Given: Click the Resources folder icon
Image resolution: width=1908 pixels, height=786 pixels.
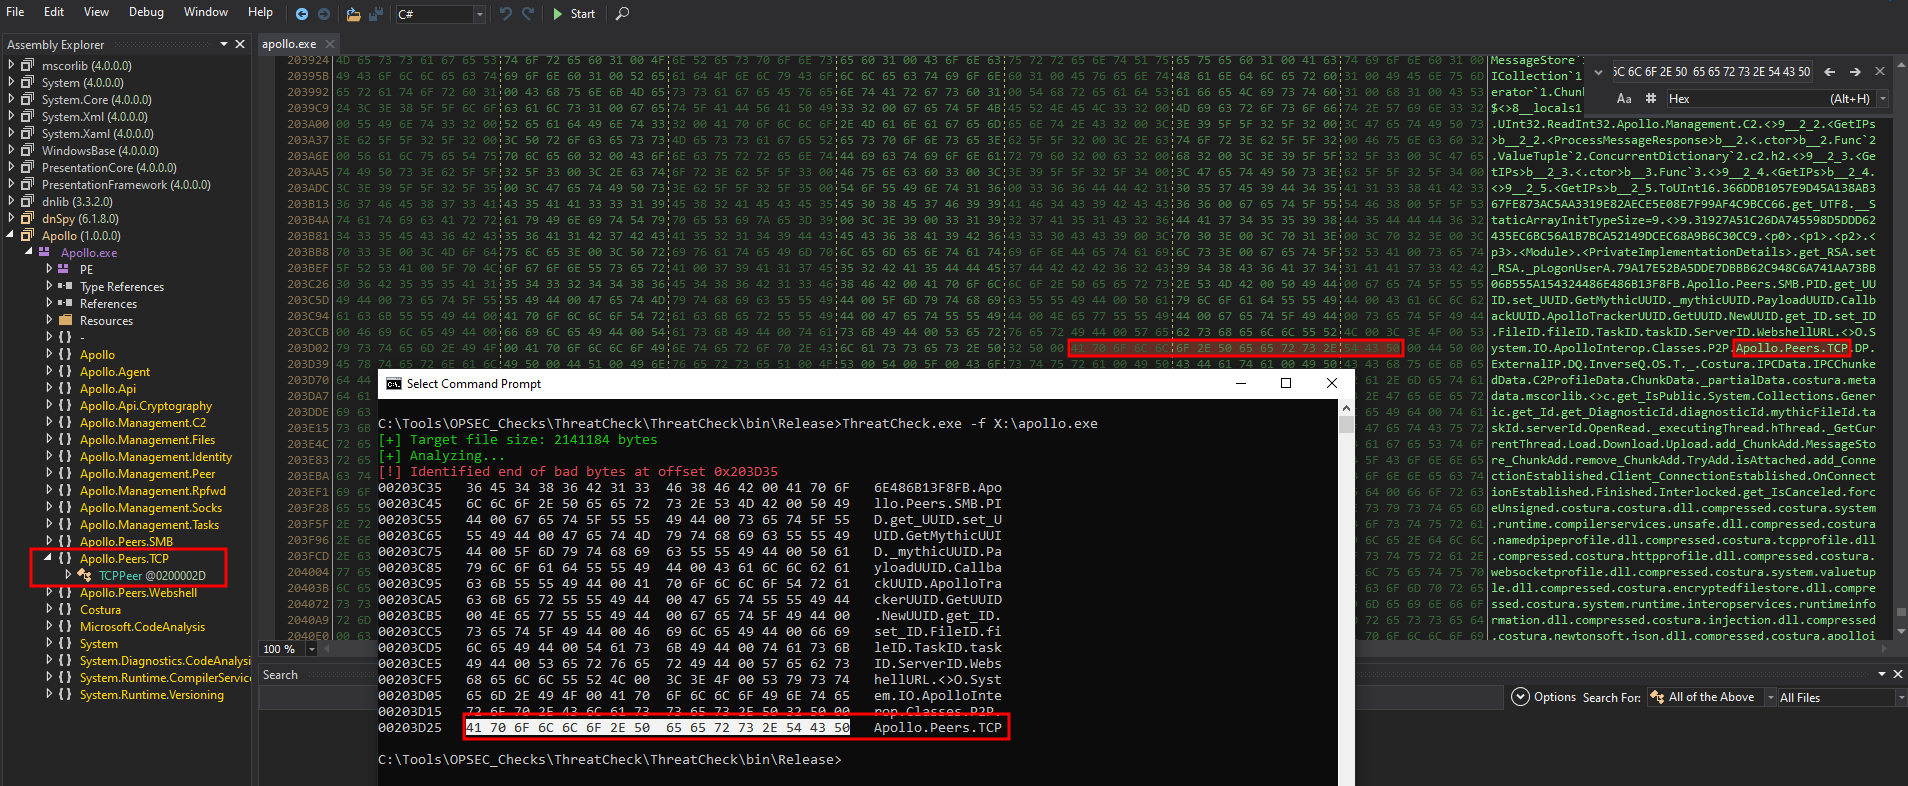Looking at the screenshot, I should (65, 320).
